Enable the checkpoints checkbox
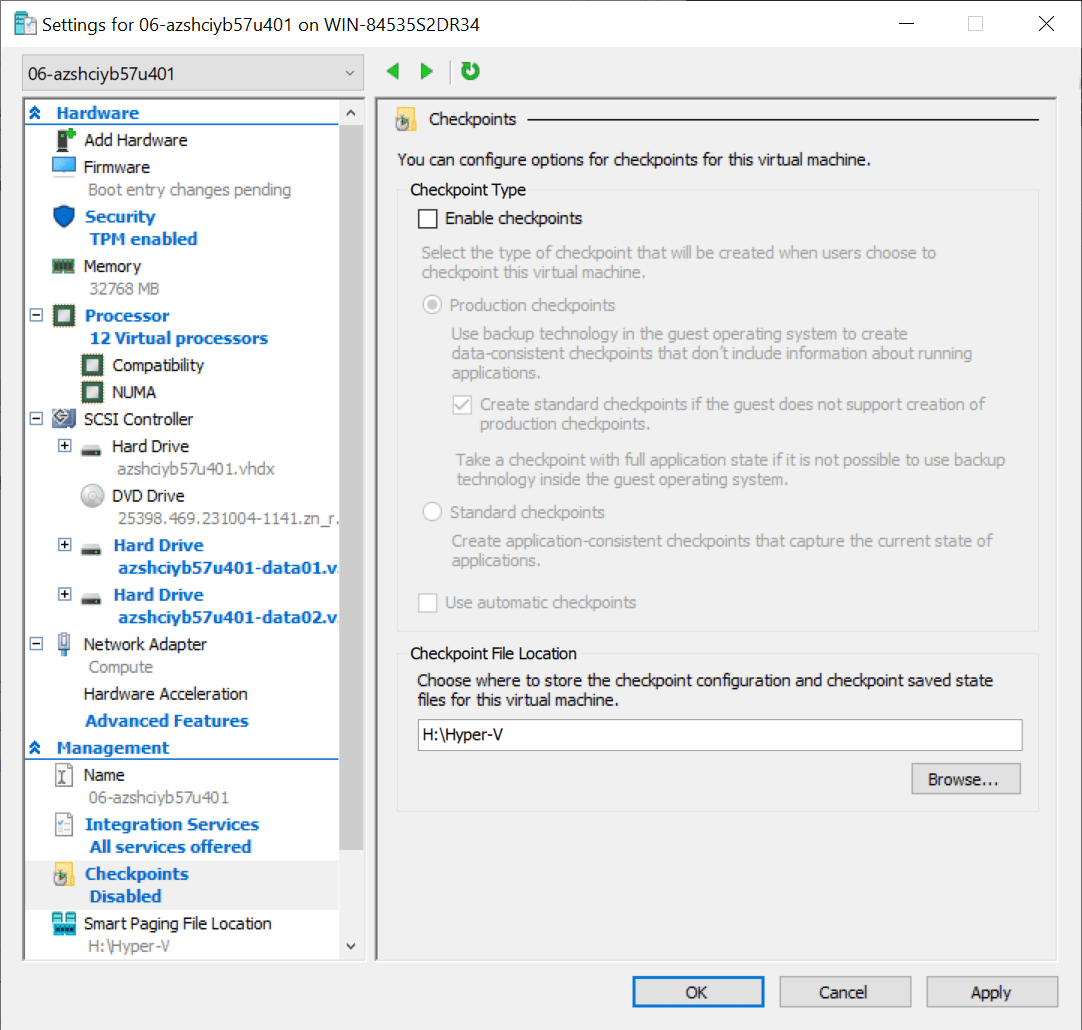This screenshot has height=1030, width=1082. [428, 219]
